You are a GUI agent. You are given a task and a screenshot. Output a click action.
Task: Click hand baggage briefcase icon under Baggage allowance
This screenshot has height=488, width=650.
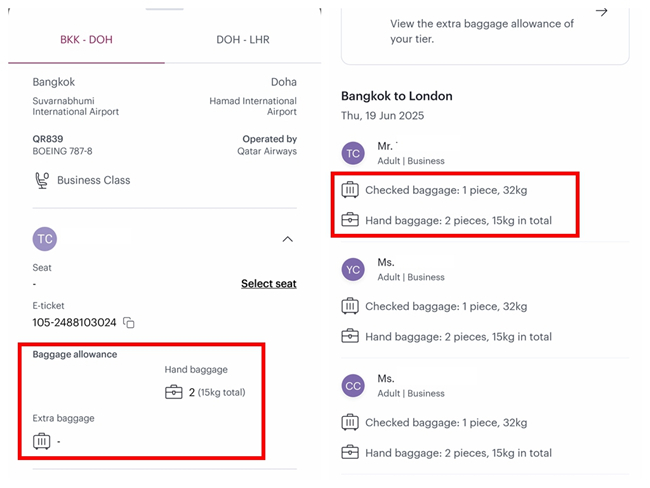pos(174,392)
